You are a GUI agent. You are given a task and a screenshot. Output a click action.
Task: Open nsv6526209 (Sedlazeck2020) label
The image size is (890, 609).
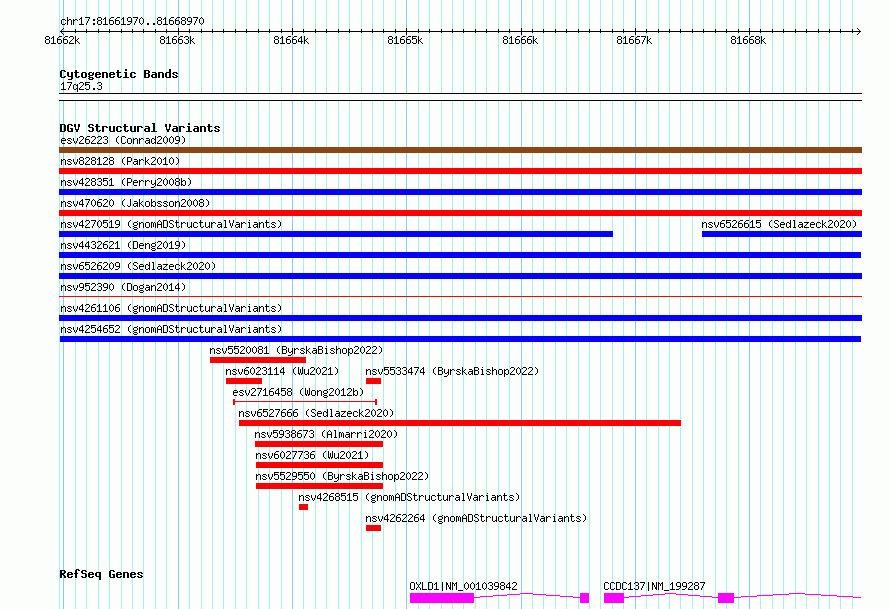(x=138, y=266)
